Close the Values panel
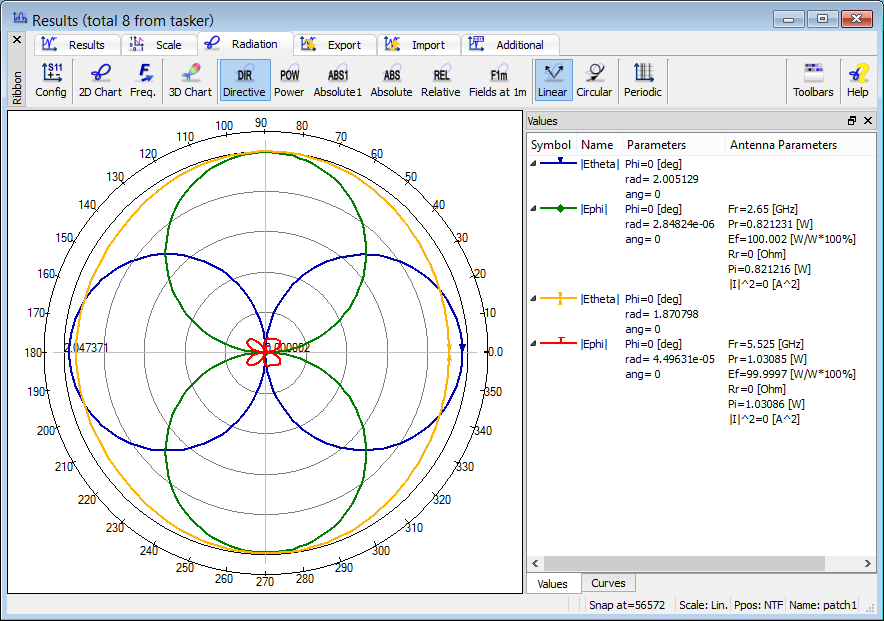The height and width of the screenshot is (621, 884). point(868,120)
